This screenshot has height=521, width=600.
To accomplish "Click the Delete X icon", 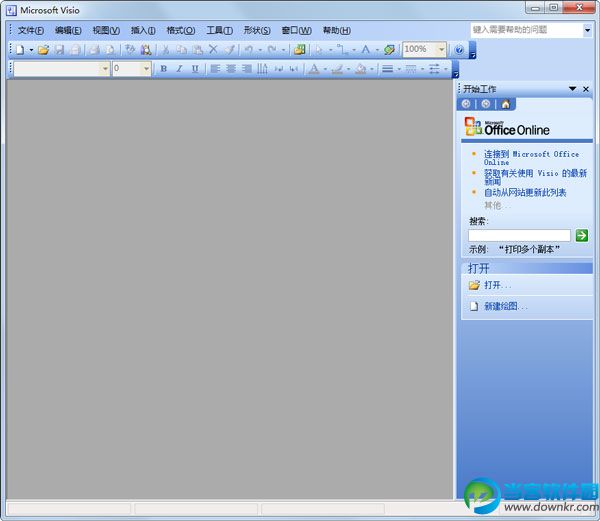I will click(x=213, y=49).
